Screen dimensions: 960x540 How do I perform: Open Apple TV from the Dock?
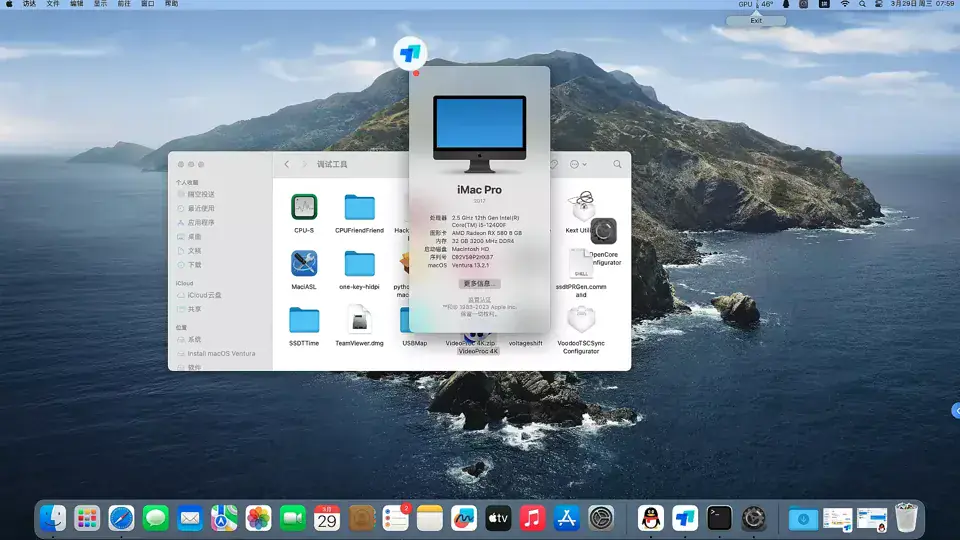pos(498,519)
